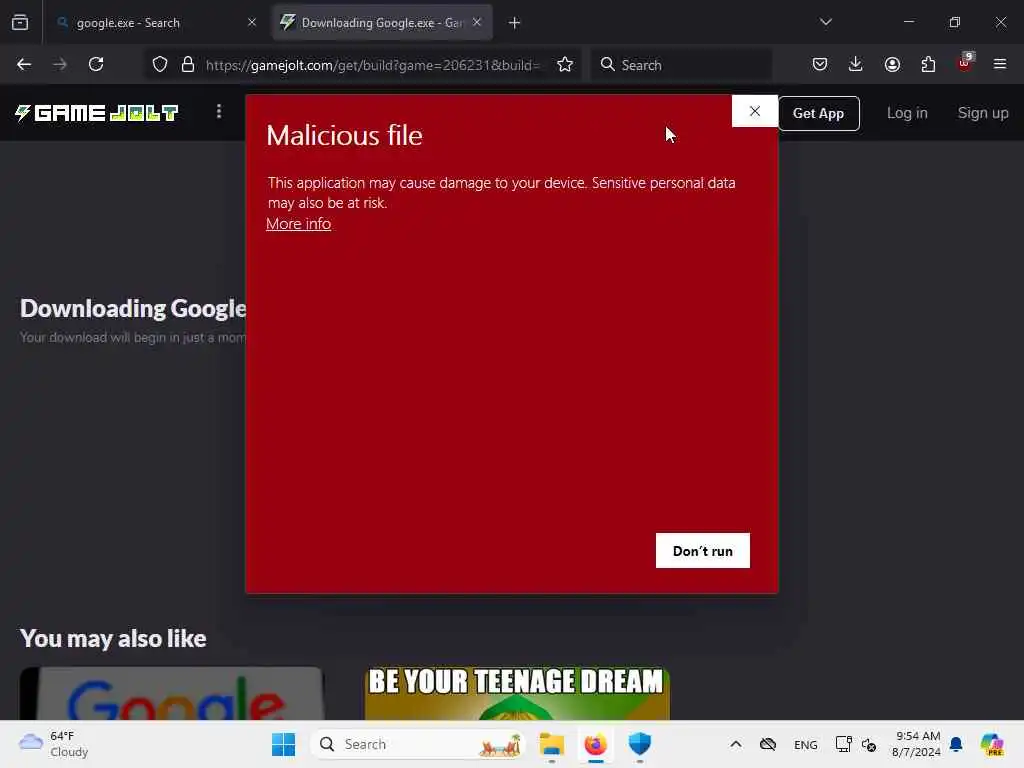
Task: Click the Don't run button
Action: pyautogui.click(x=703, y=551)
